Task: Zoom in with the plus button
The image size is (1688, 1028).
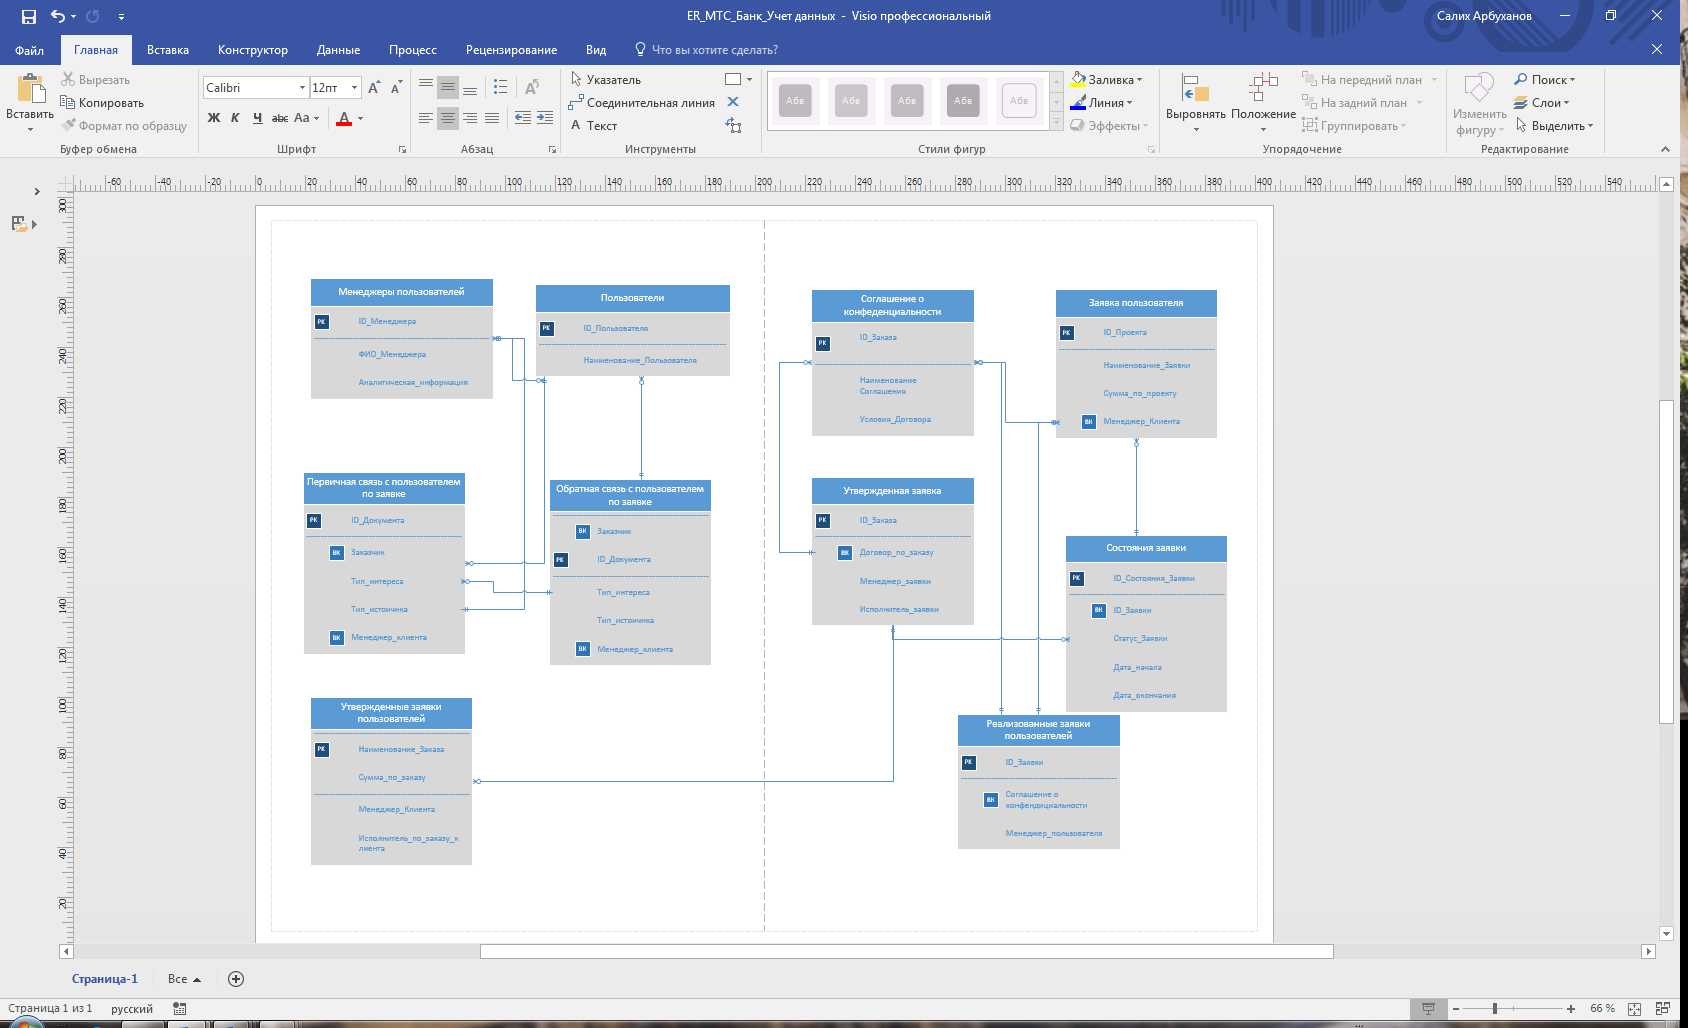Action: click(x=1571, y=1008)
